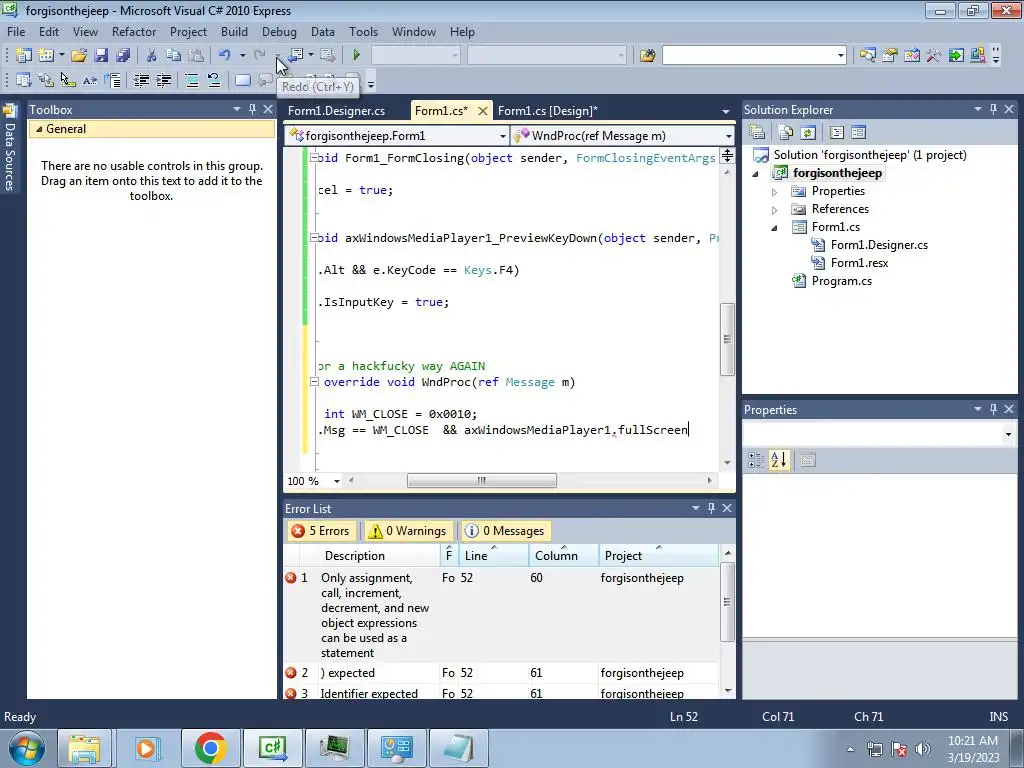The height and width of the screenshot is (768, 1024).
Task: Click the code editor vertical scrollbar thumb
Action: coord(728,340)
